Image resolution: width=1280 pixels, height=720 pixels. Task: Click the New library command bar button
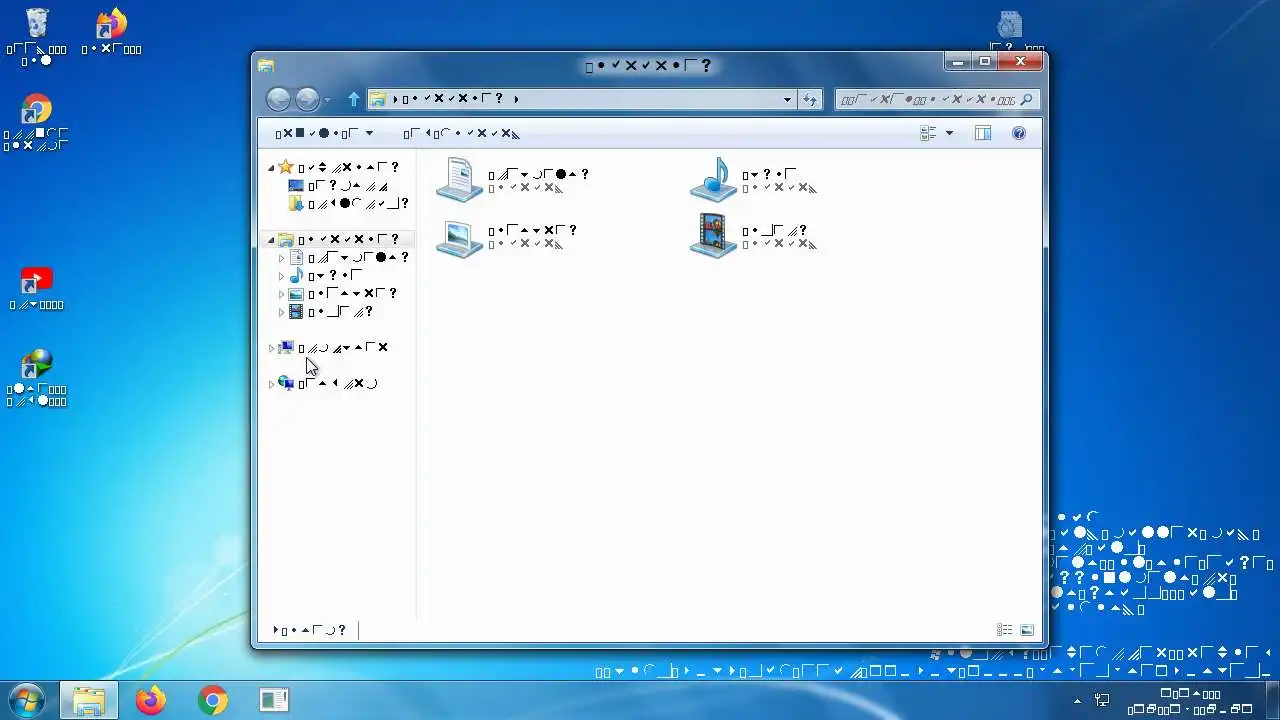coord(462,133)
